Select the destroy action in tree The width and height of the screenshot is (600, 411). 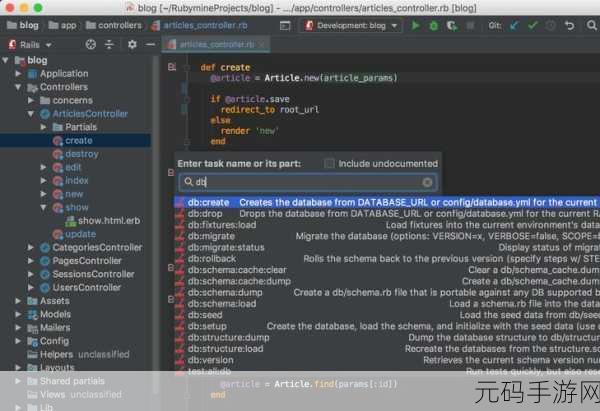pyautogui.click(x=81, y=154)
